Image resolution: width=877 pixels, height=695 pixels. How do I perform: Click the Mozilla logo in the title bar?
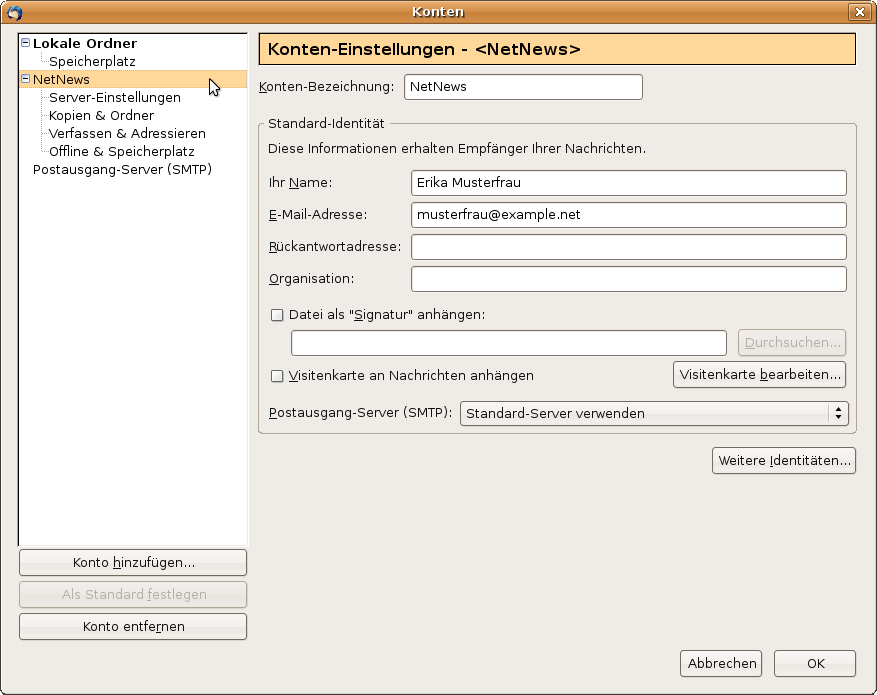(x=13, y=11)
